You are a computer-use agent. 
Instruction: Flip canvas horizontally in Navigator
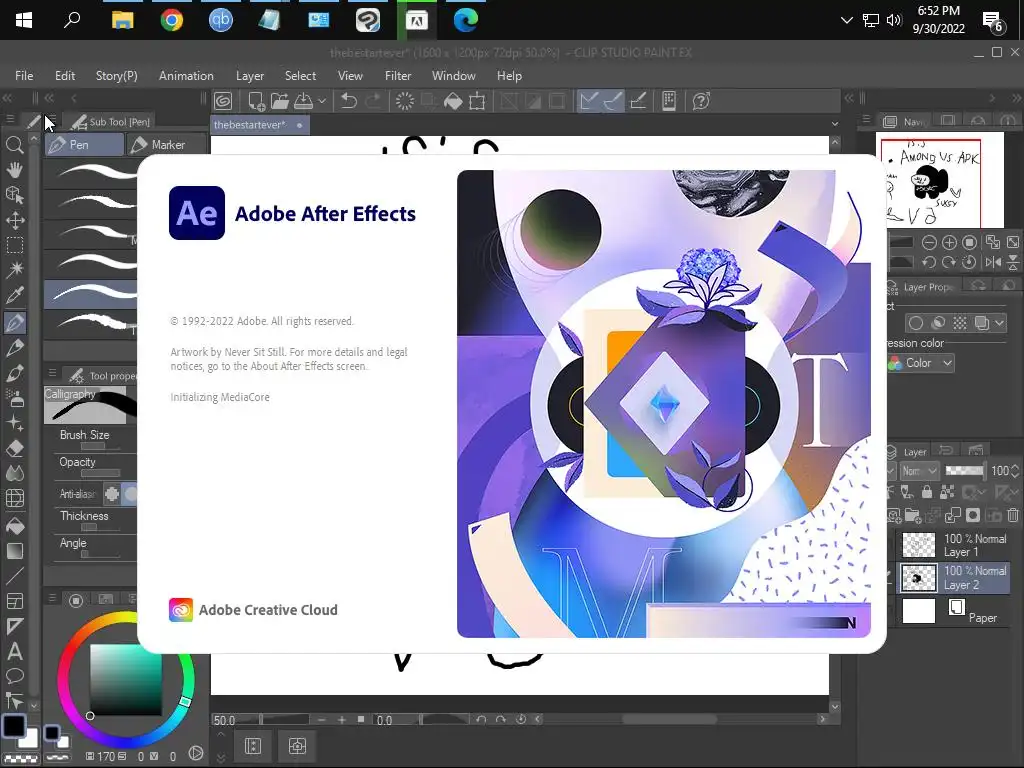coord(993,262)
